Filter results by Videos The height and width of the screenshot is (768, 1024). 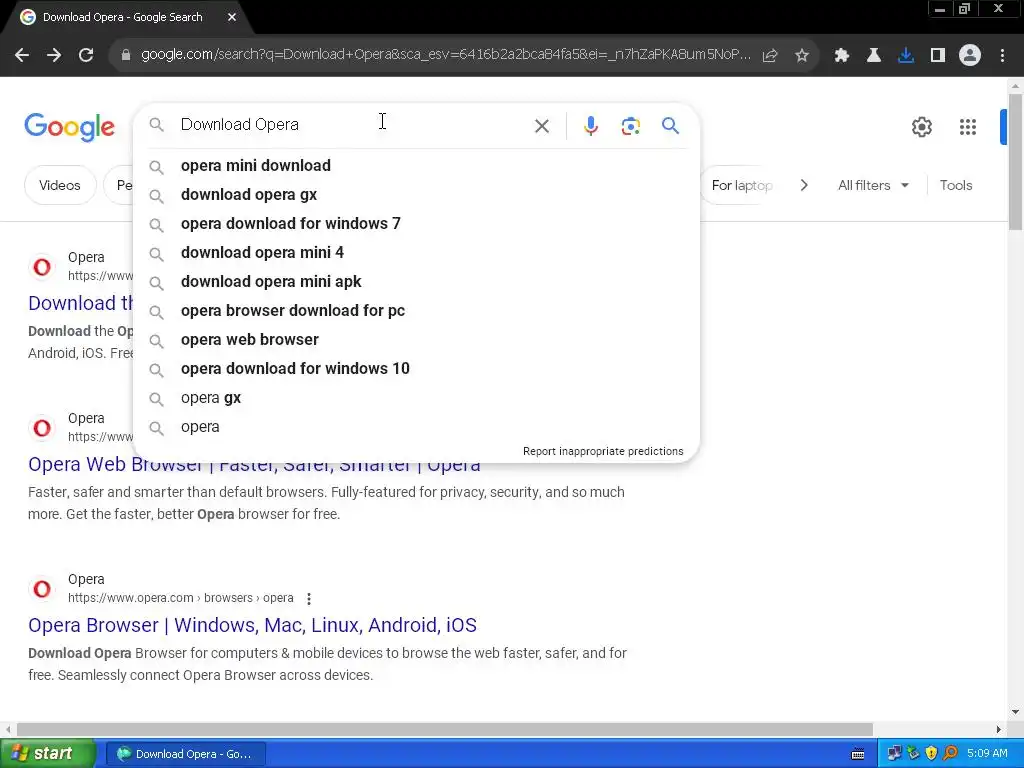[x=60, y=185]
